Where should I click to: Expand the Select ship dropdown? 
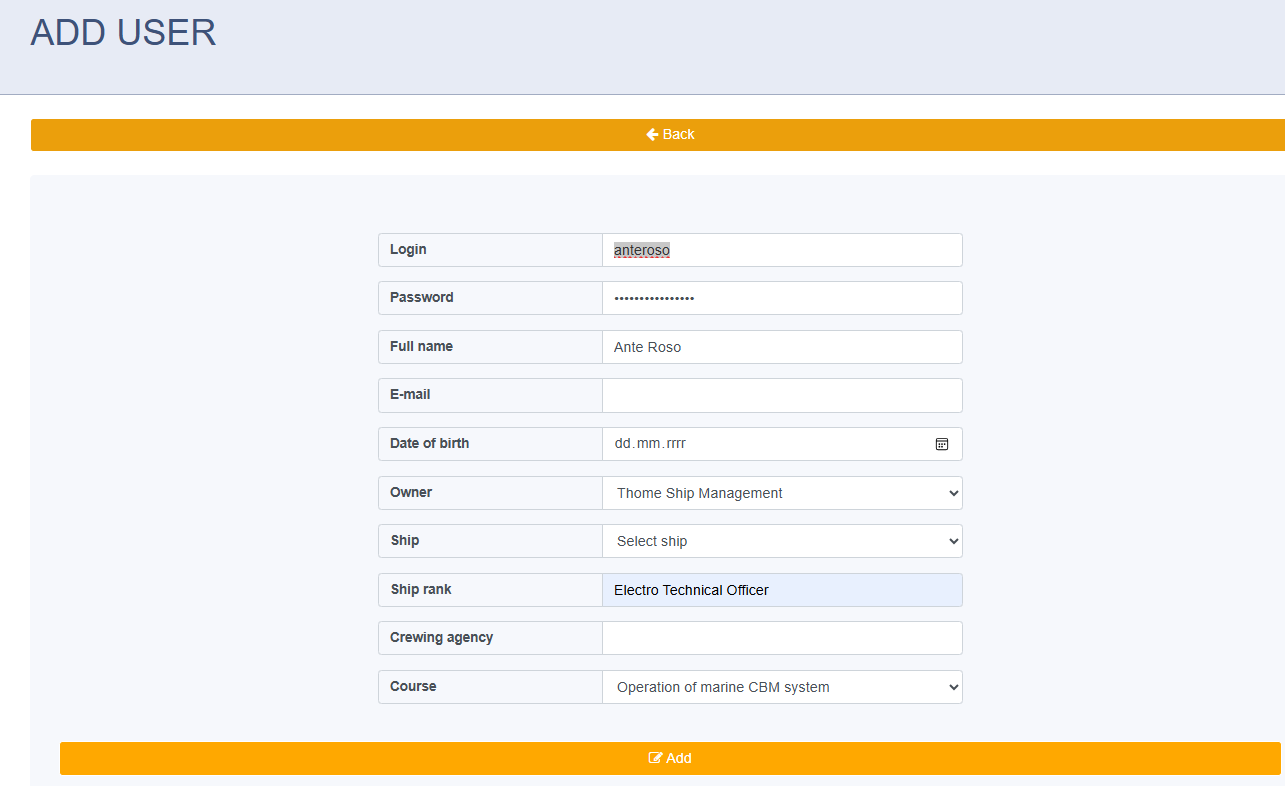point(782,541)
